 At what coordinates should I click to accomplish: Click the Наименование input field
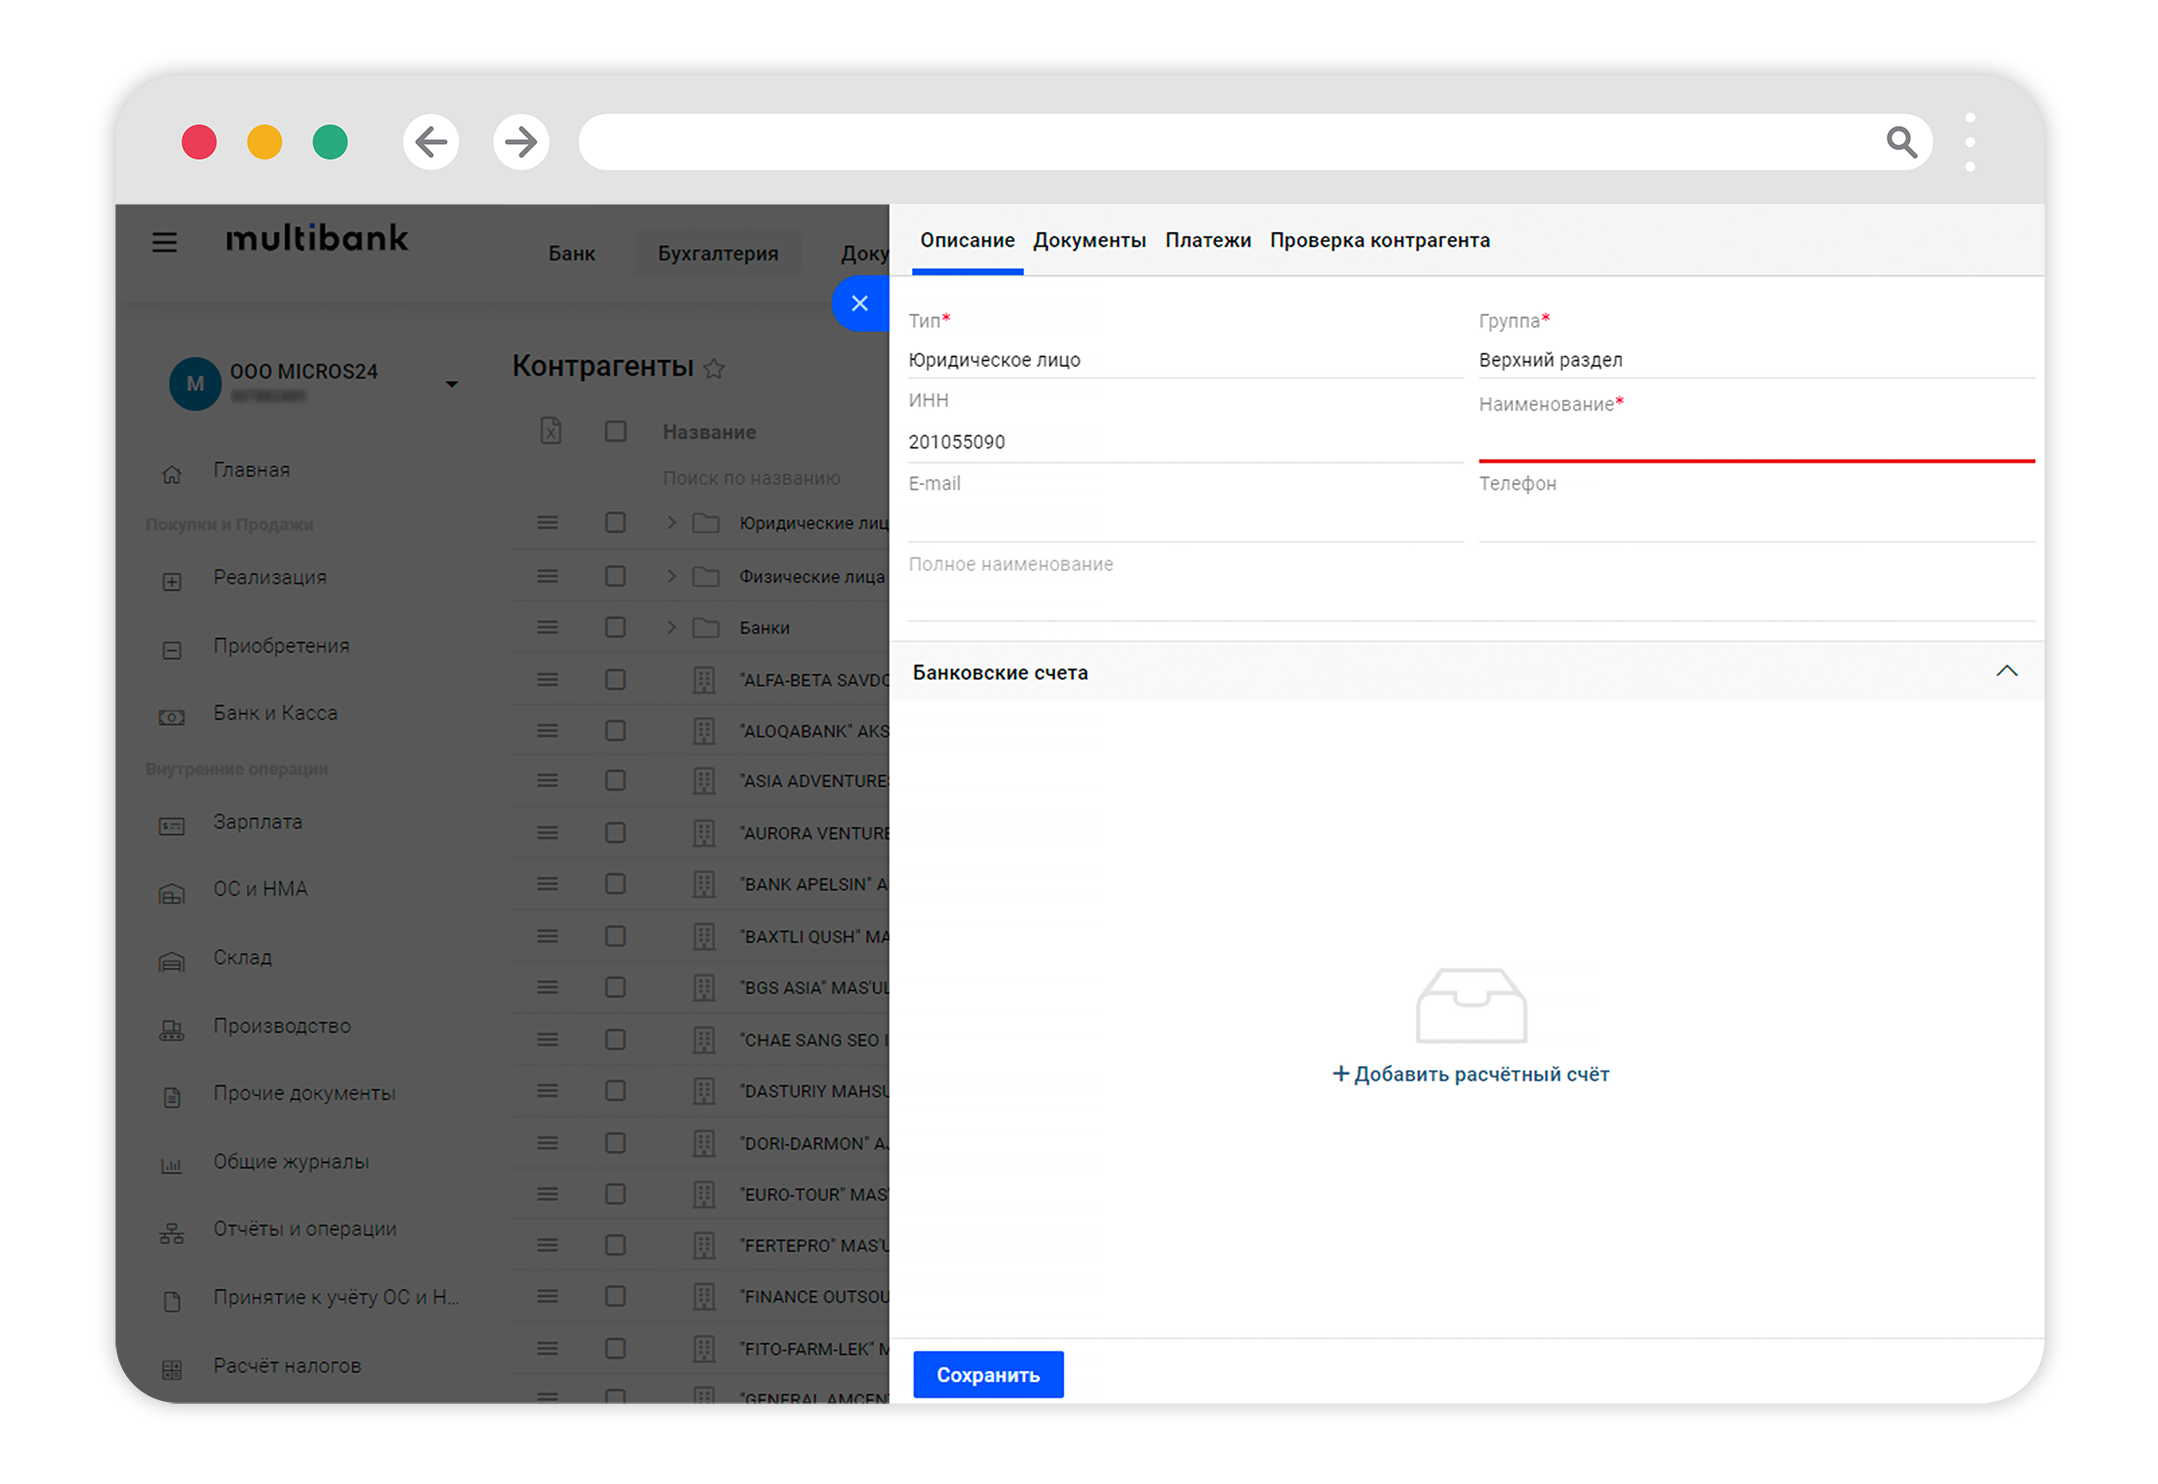(x=1756, y=441)
